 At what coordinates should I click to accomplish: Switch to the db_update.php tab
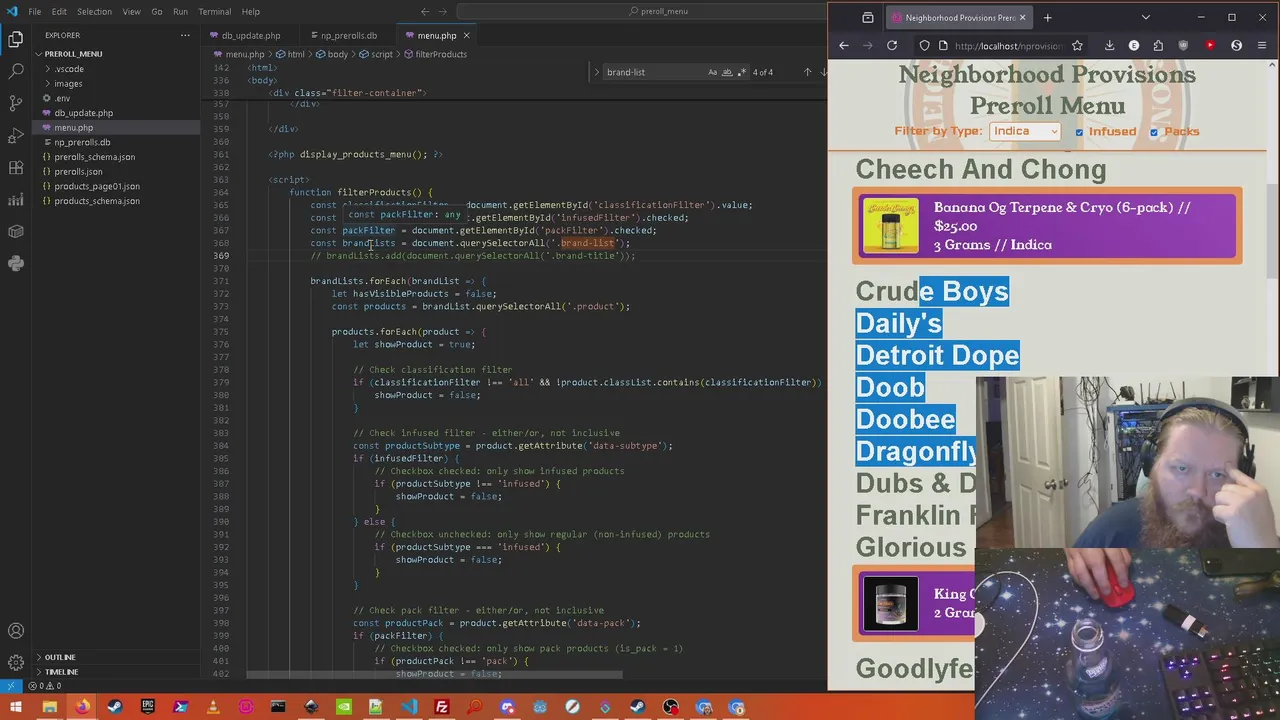click(x=251, y=36)
